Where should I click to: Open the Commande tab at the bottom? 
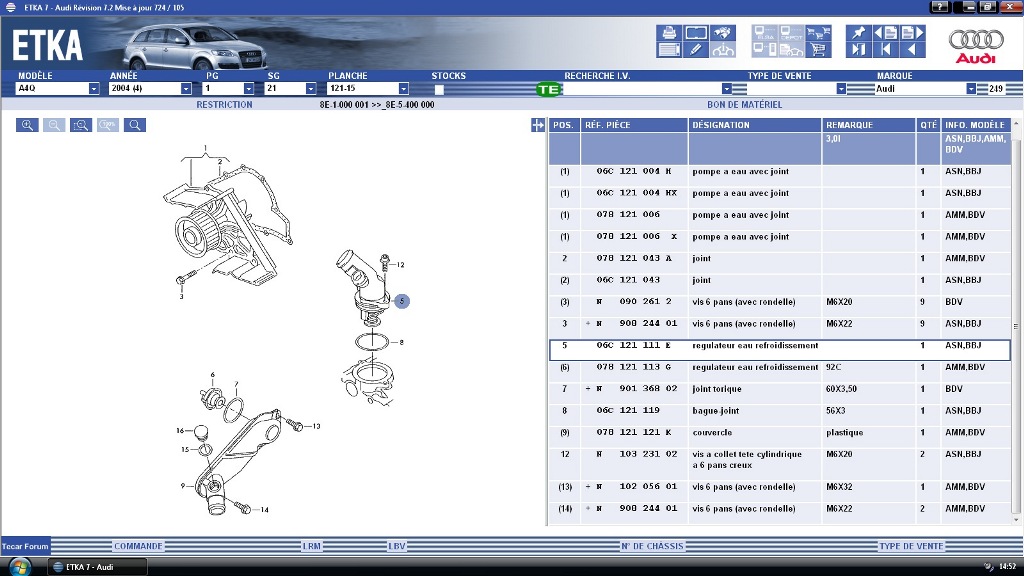tap(138, 546)
